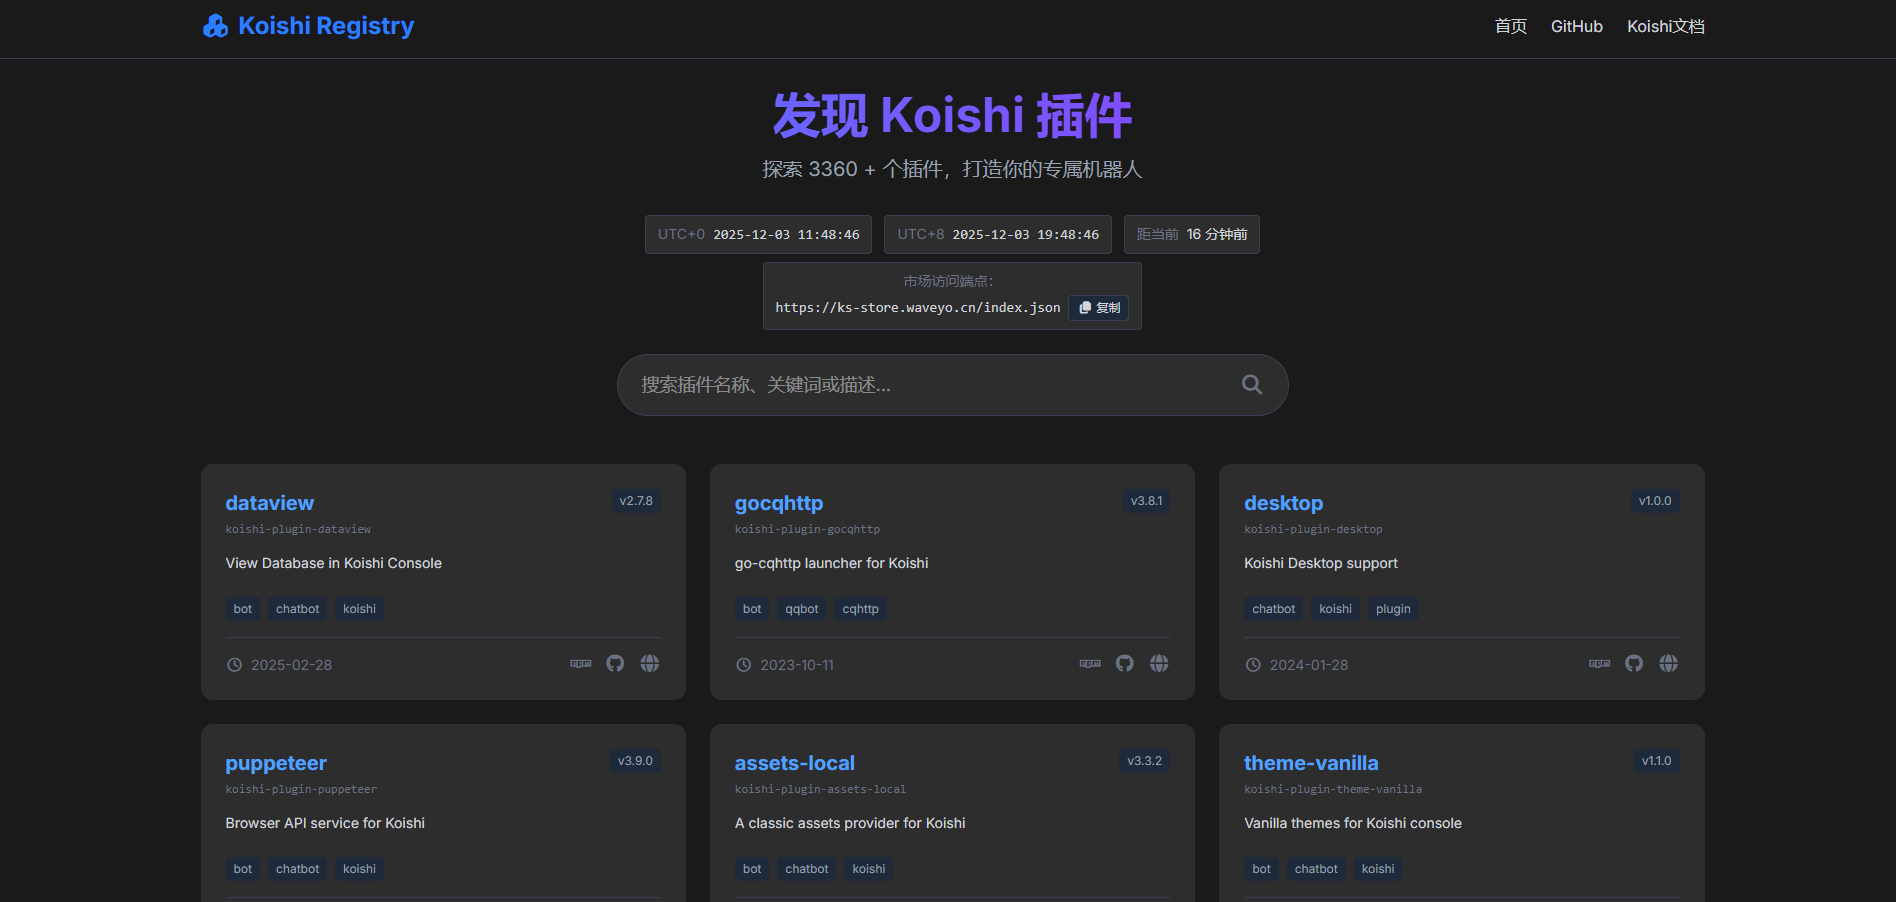Open homepage globe icon for dataview

(x=650, y=664)
